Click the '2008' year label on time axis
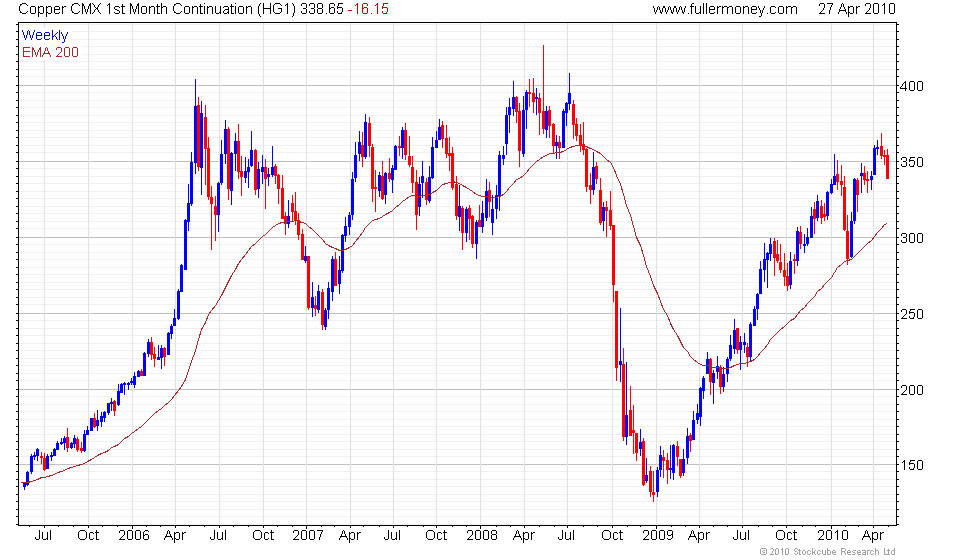The height and width of the screenshot is (560, 980). (482, 536)
